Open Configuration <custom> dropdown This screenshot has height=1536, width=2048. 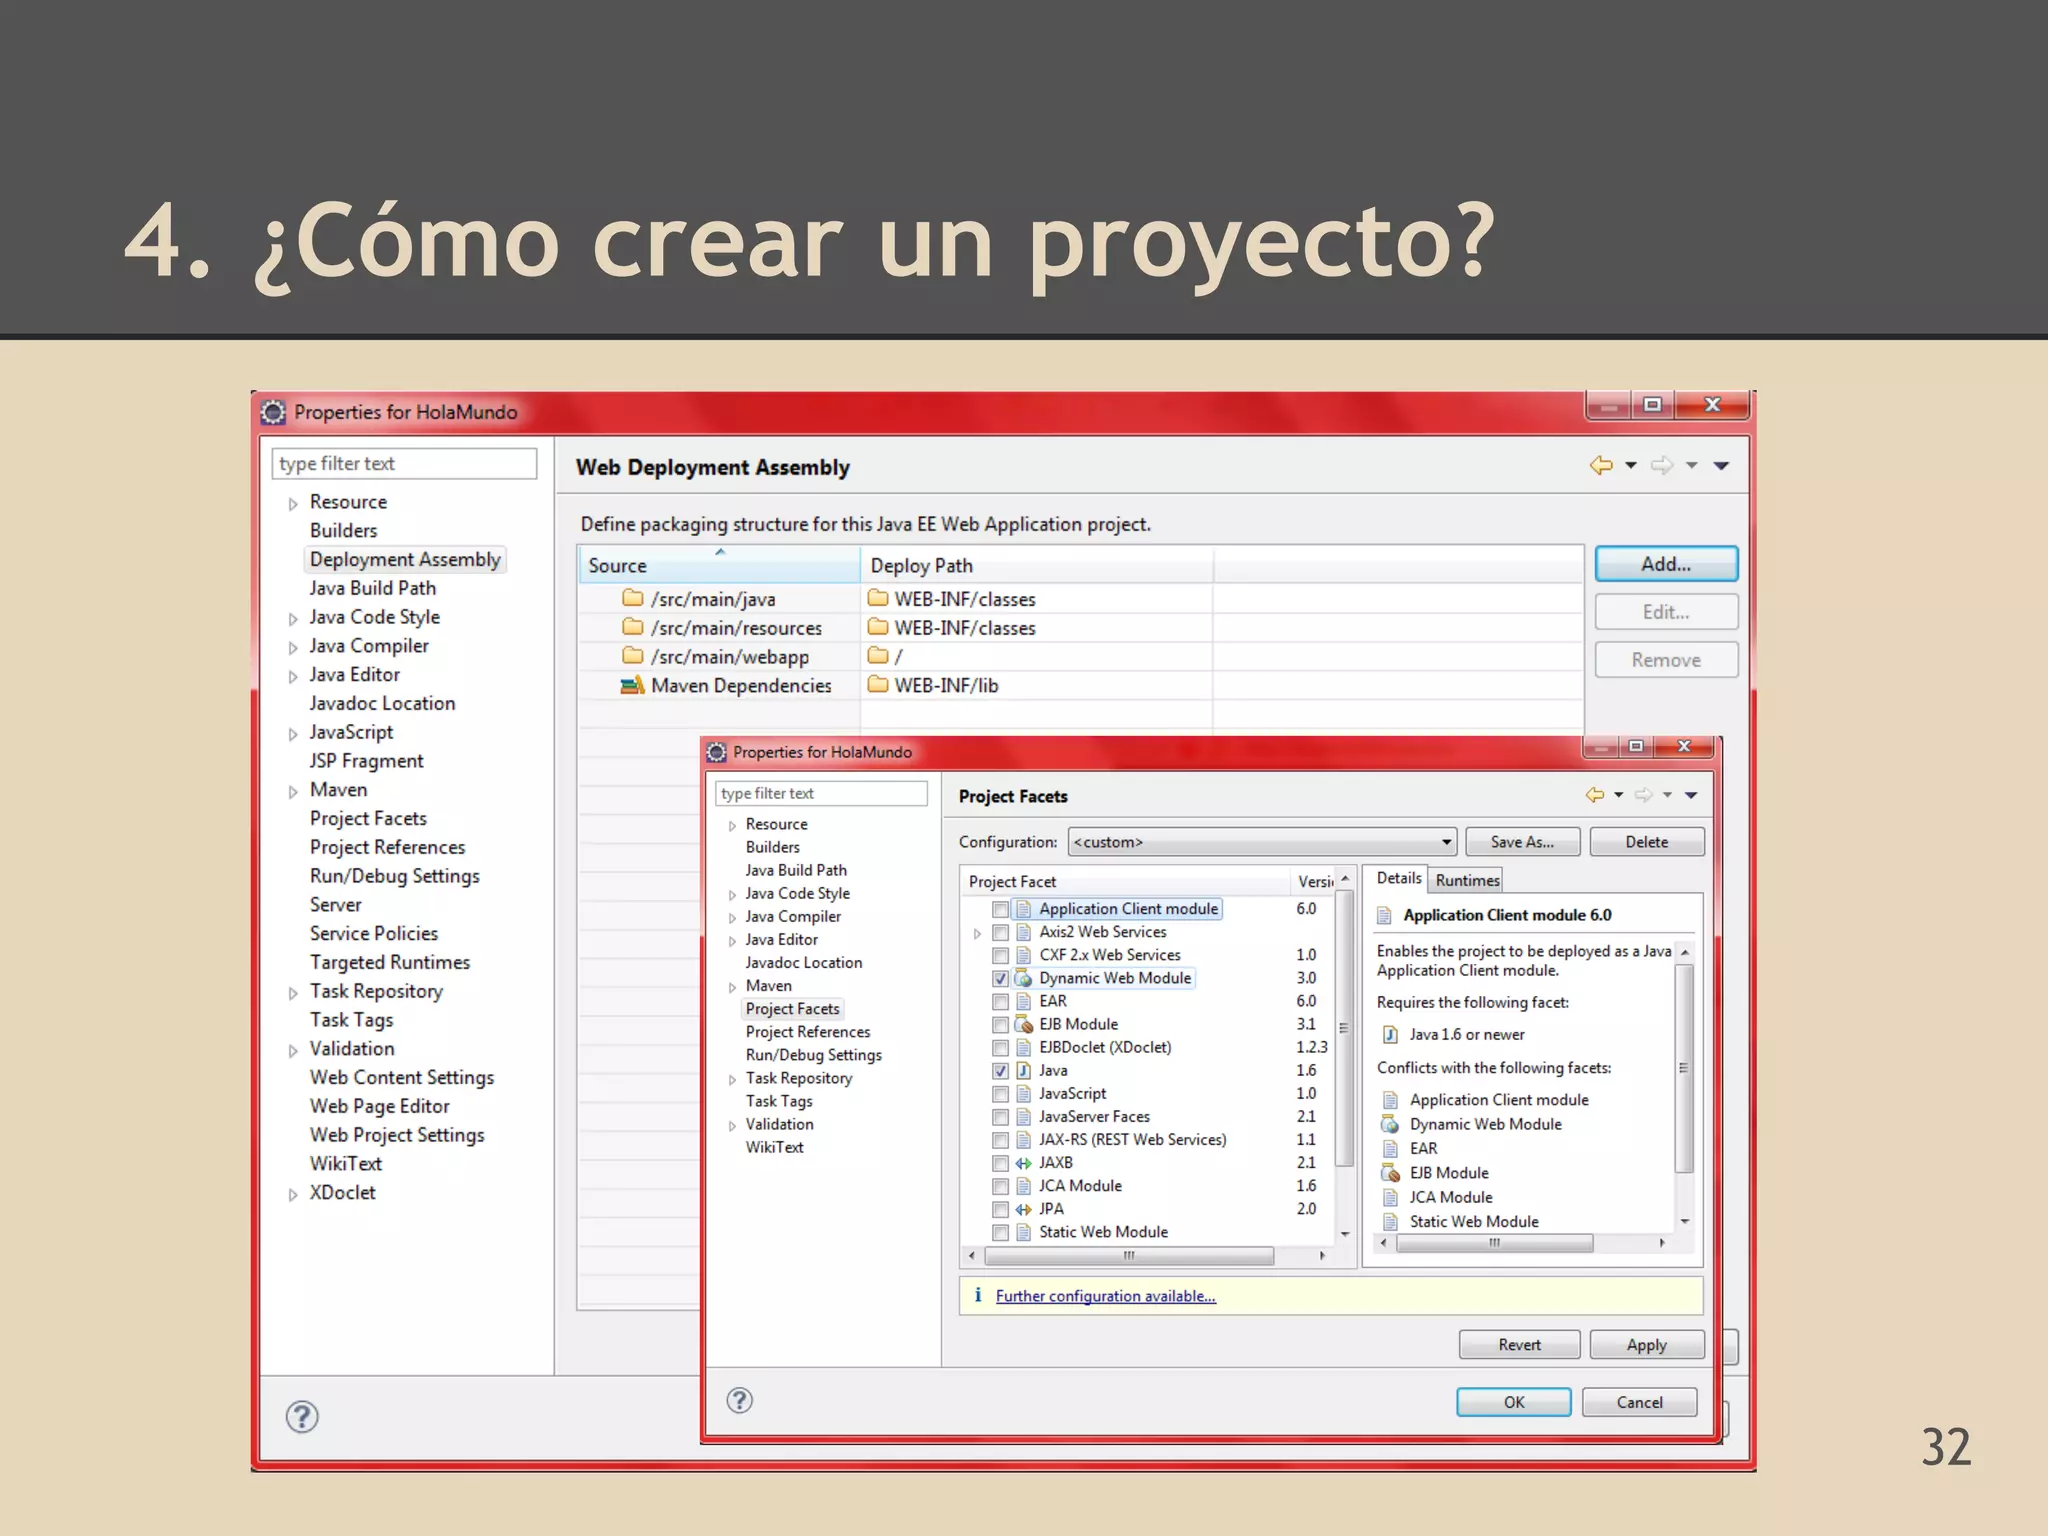pos(1262,842)
